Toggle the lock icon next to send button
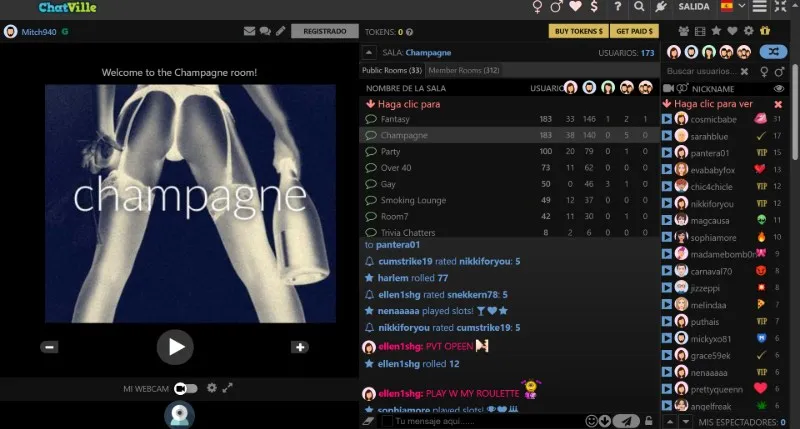Viewport: 800px width, 429px height. (648, 421)
